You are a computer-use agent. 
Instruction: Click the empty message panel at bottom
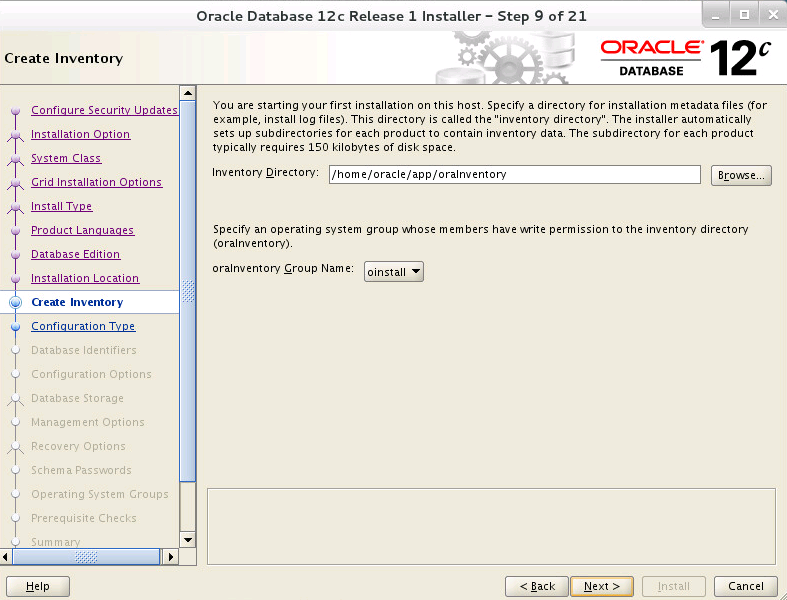[491, 526]
